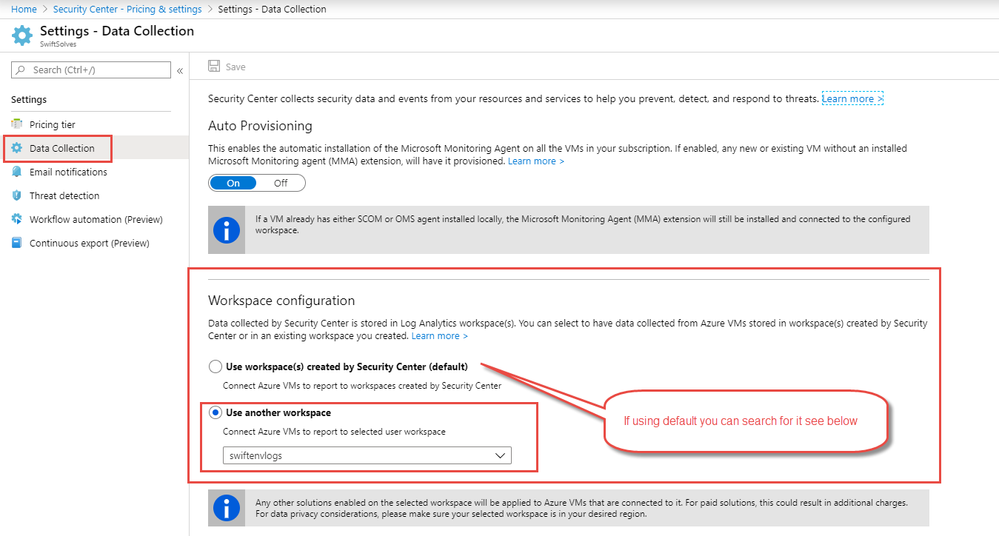Click 'Connect Azure VMs to report to workspaces created by Security Center'

click(x=362, y=386)
